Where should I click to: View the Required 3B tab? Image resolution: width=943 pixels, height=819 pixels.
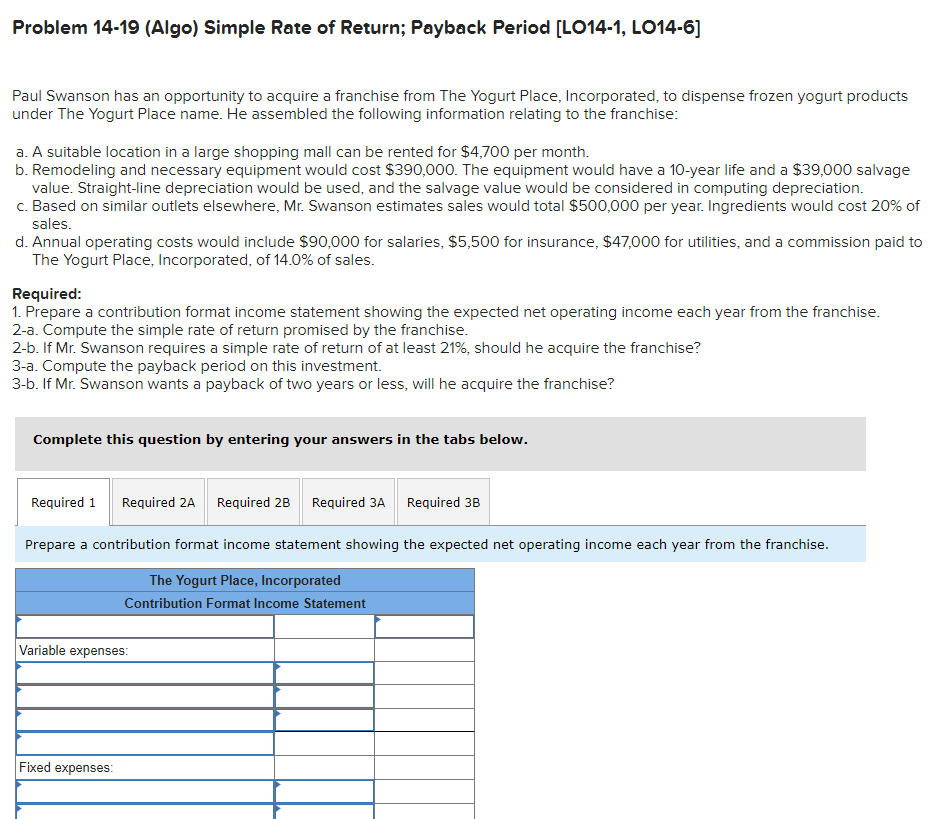[x=442, y=502]
